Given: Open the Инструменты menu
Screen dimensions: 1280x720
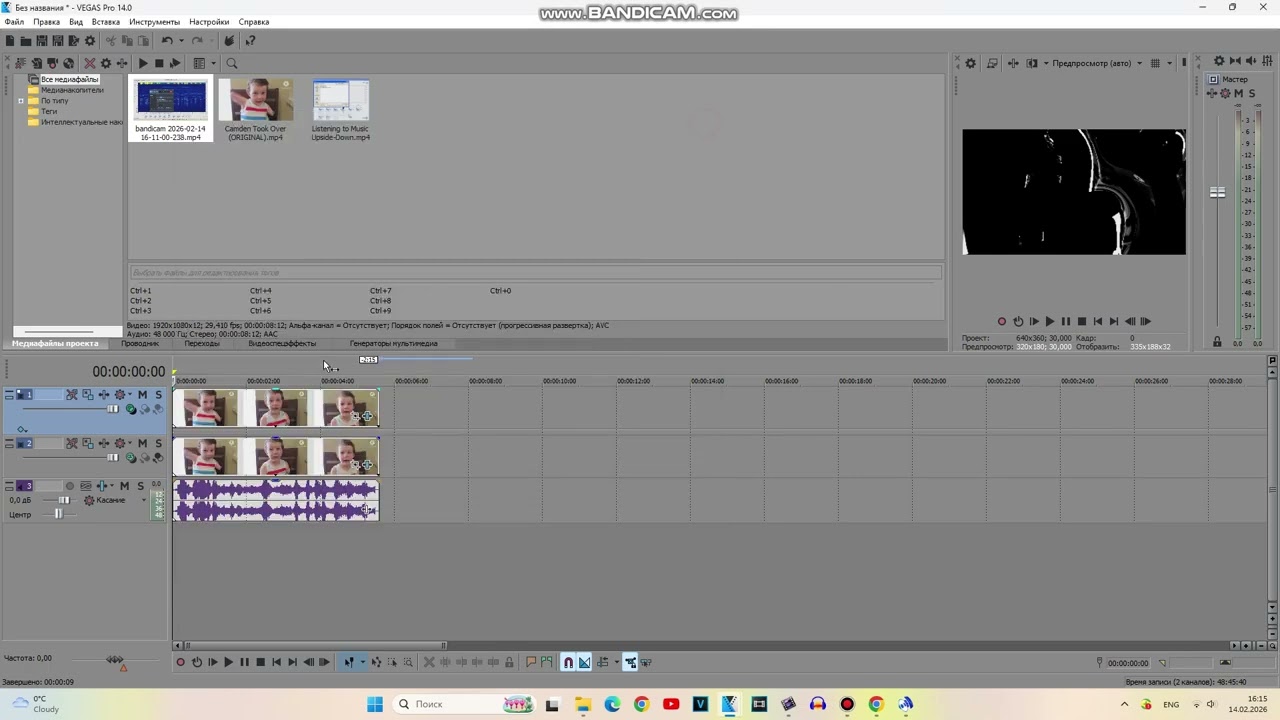Looking at the screenshot, I should [154, 21].
